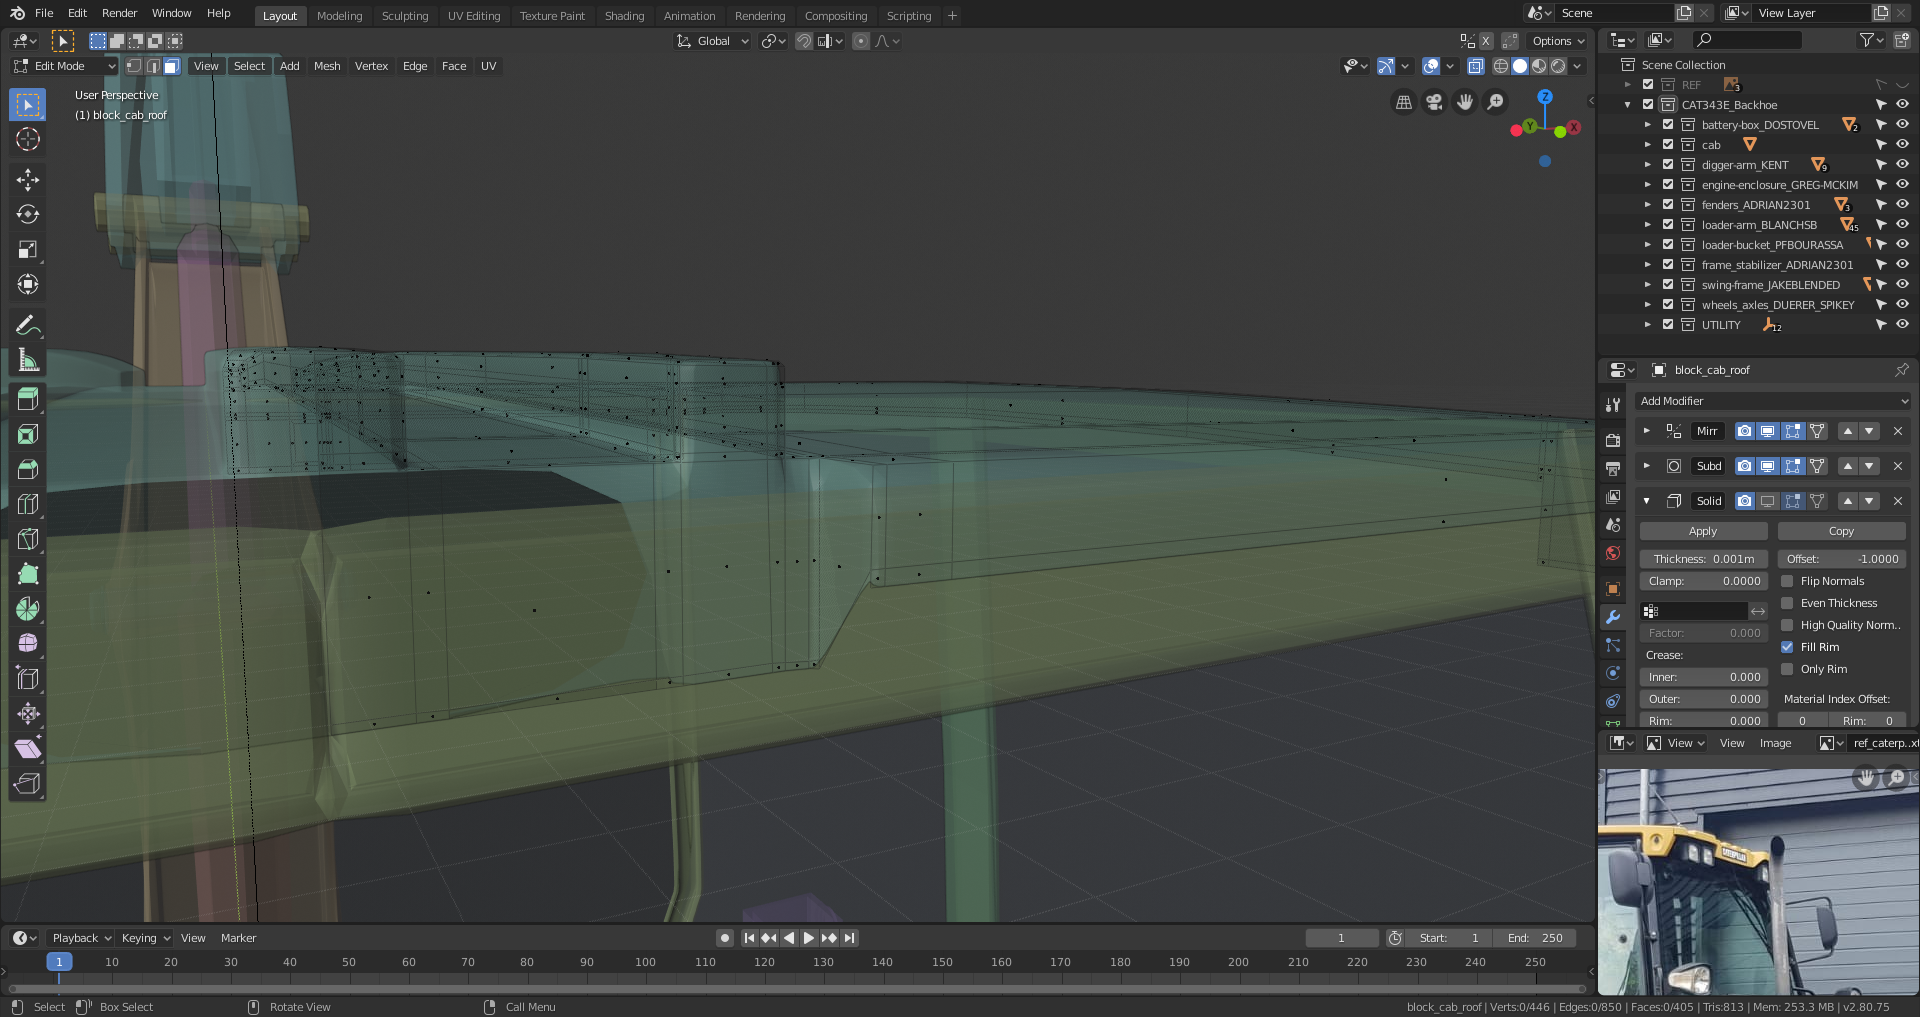This screenshot has height=1017, width=1920.
Task: Select the Knife tool
Action: [x=28, y=539]
